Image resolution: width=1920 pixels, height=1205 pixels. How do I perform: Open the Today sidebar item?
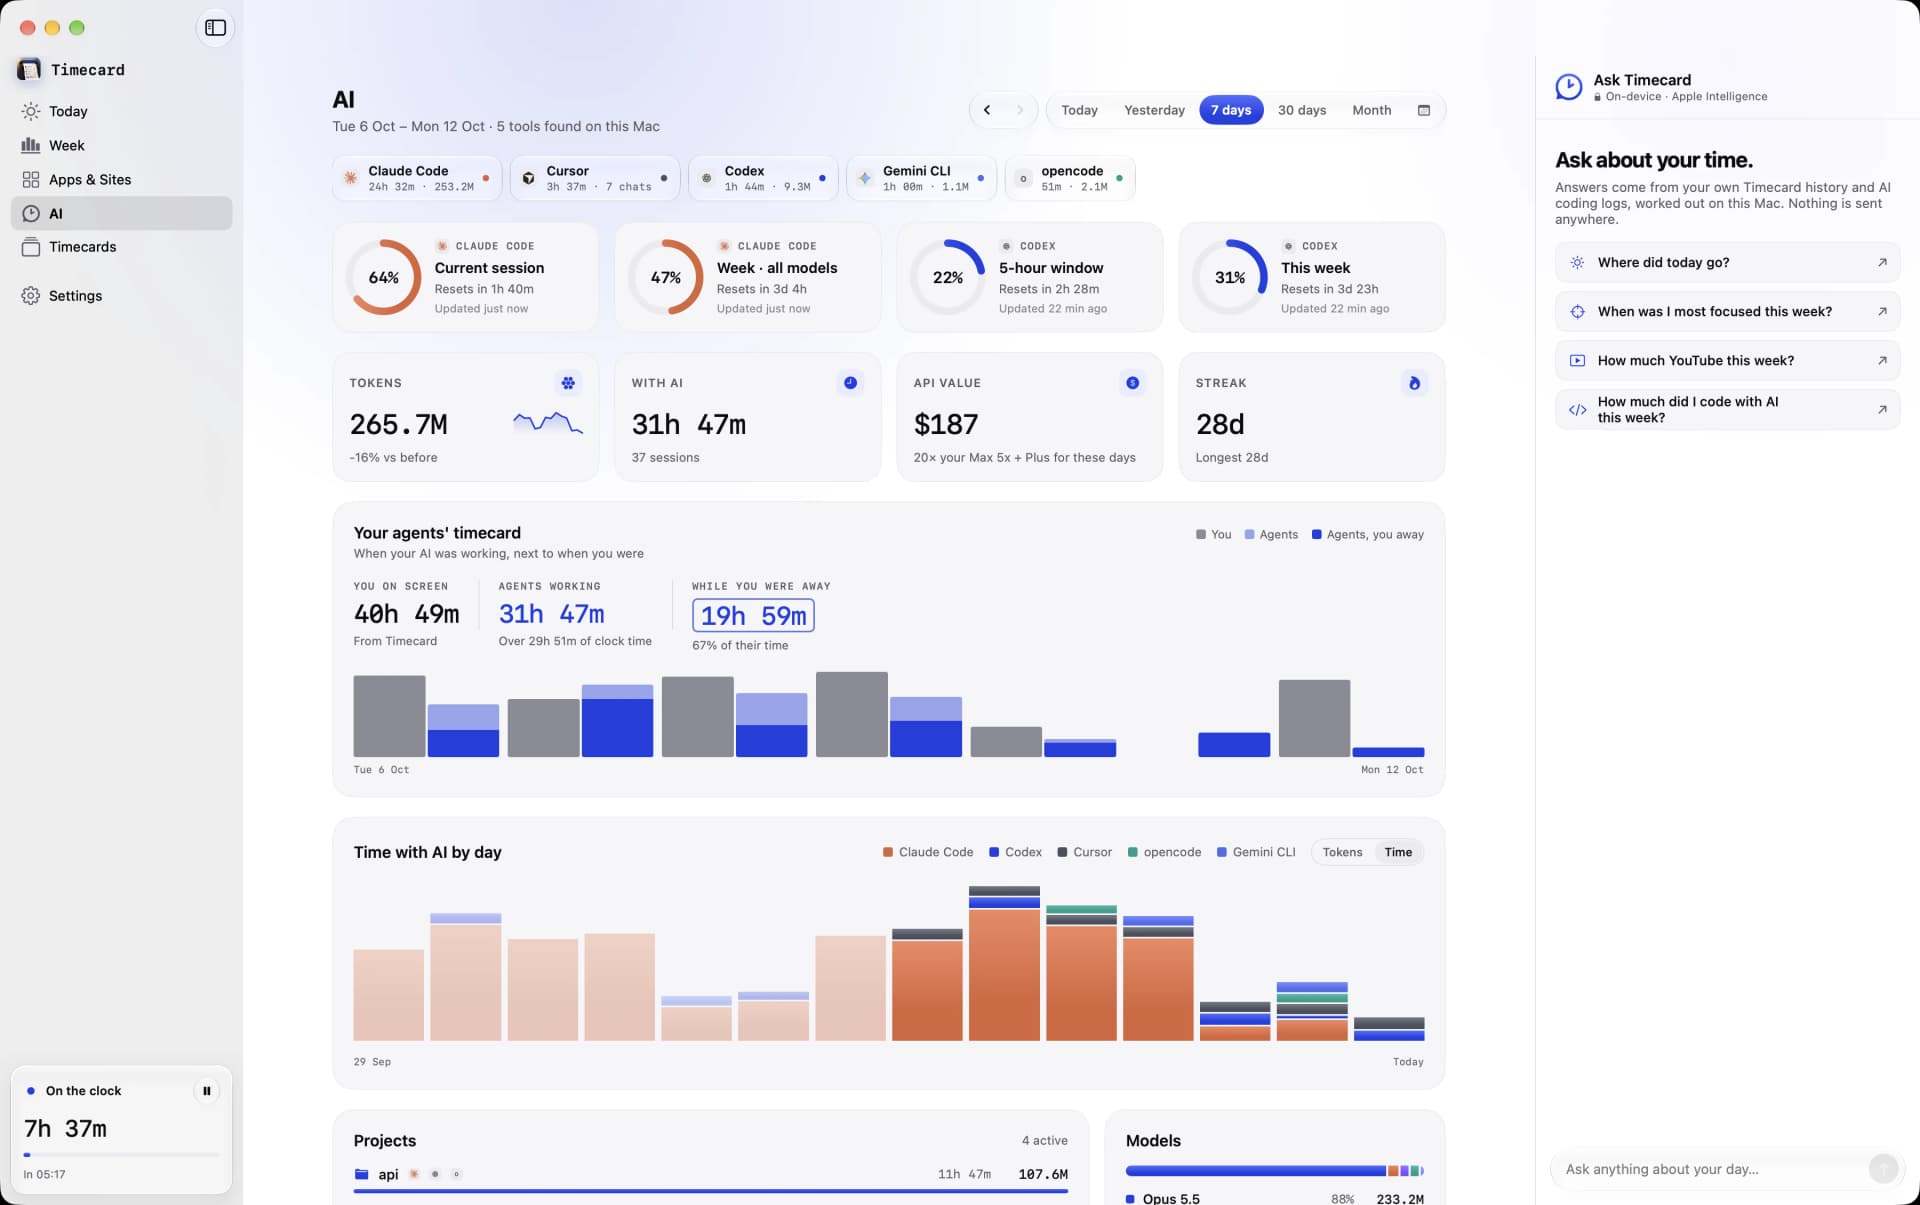(x=121, y=111)
